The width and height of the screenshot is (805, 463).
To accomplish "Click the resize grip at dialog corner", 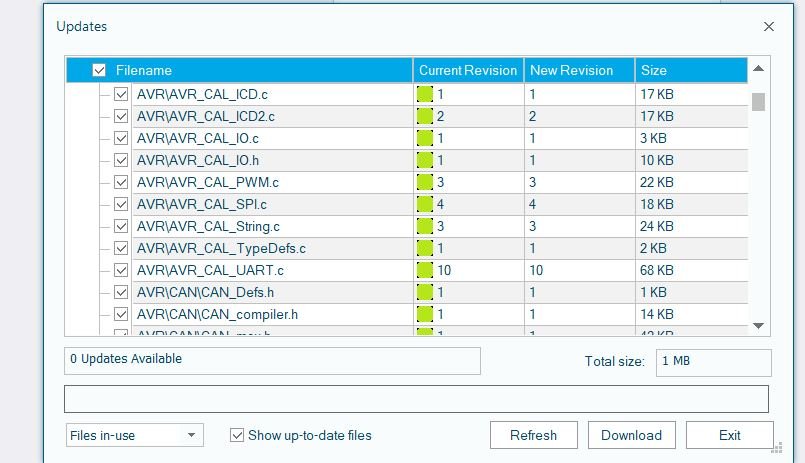I will [x=777, y=448].
